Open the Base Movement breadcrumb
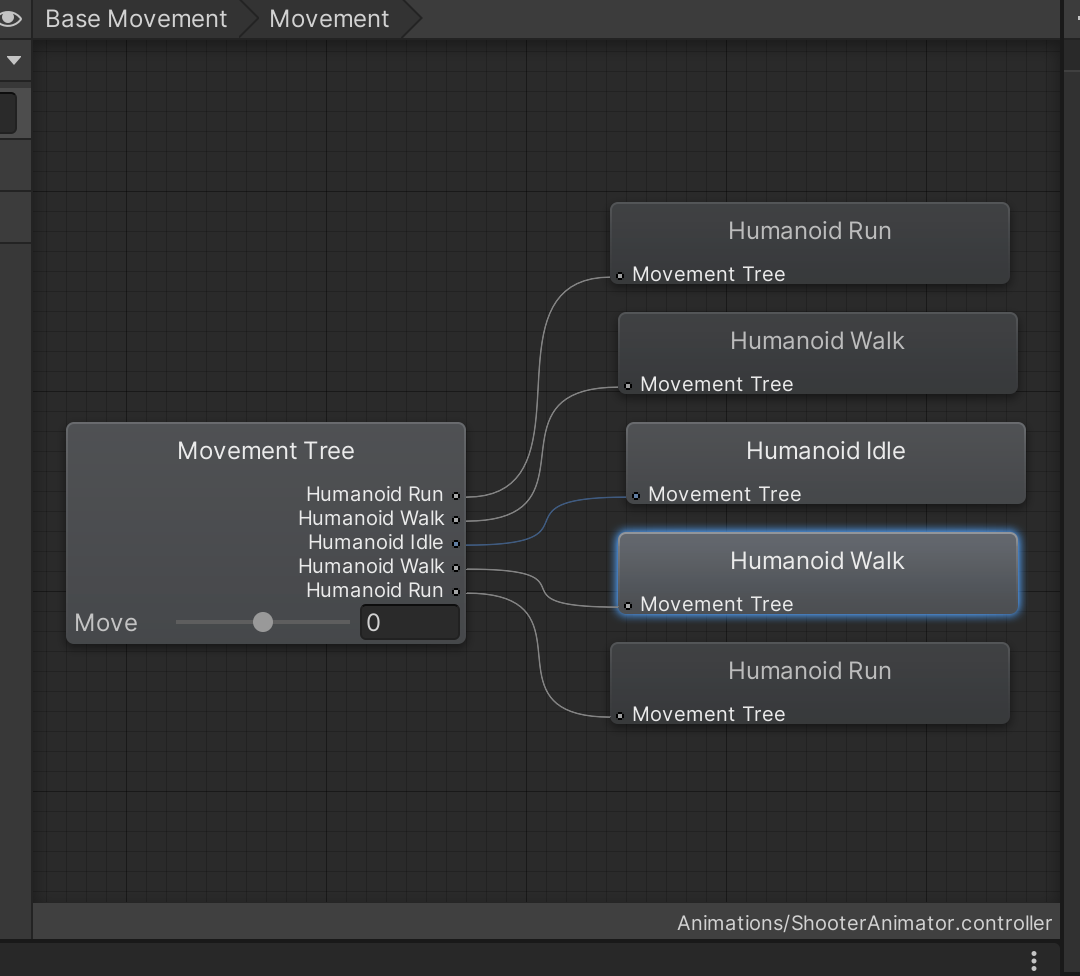 click(136, 19)
